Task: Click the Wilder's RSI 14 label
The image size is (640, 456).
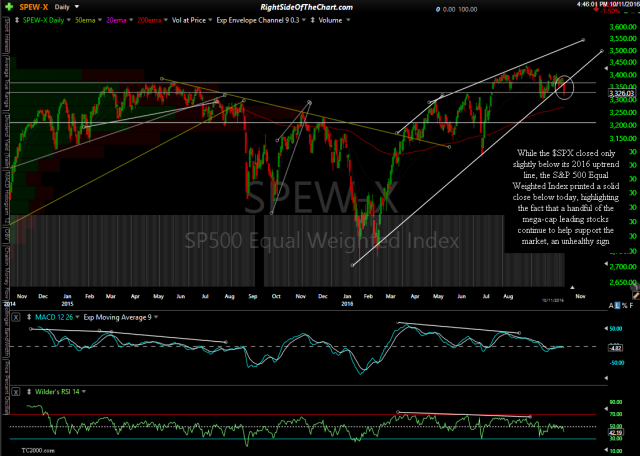Action: [x=58, y=392]
